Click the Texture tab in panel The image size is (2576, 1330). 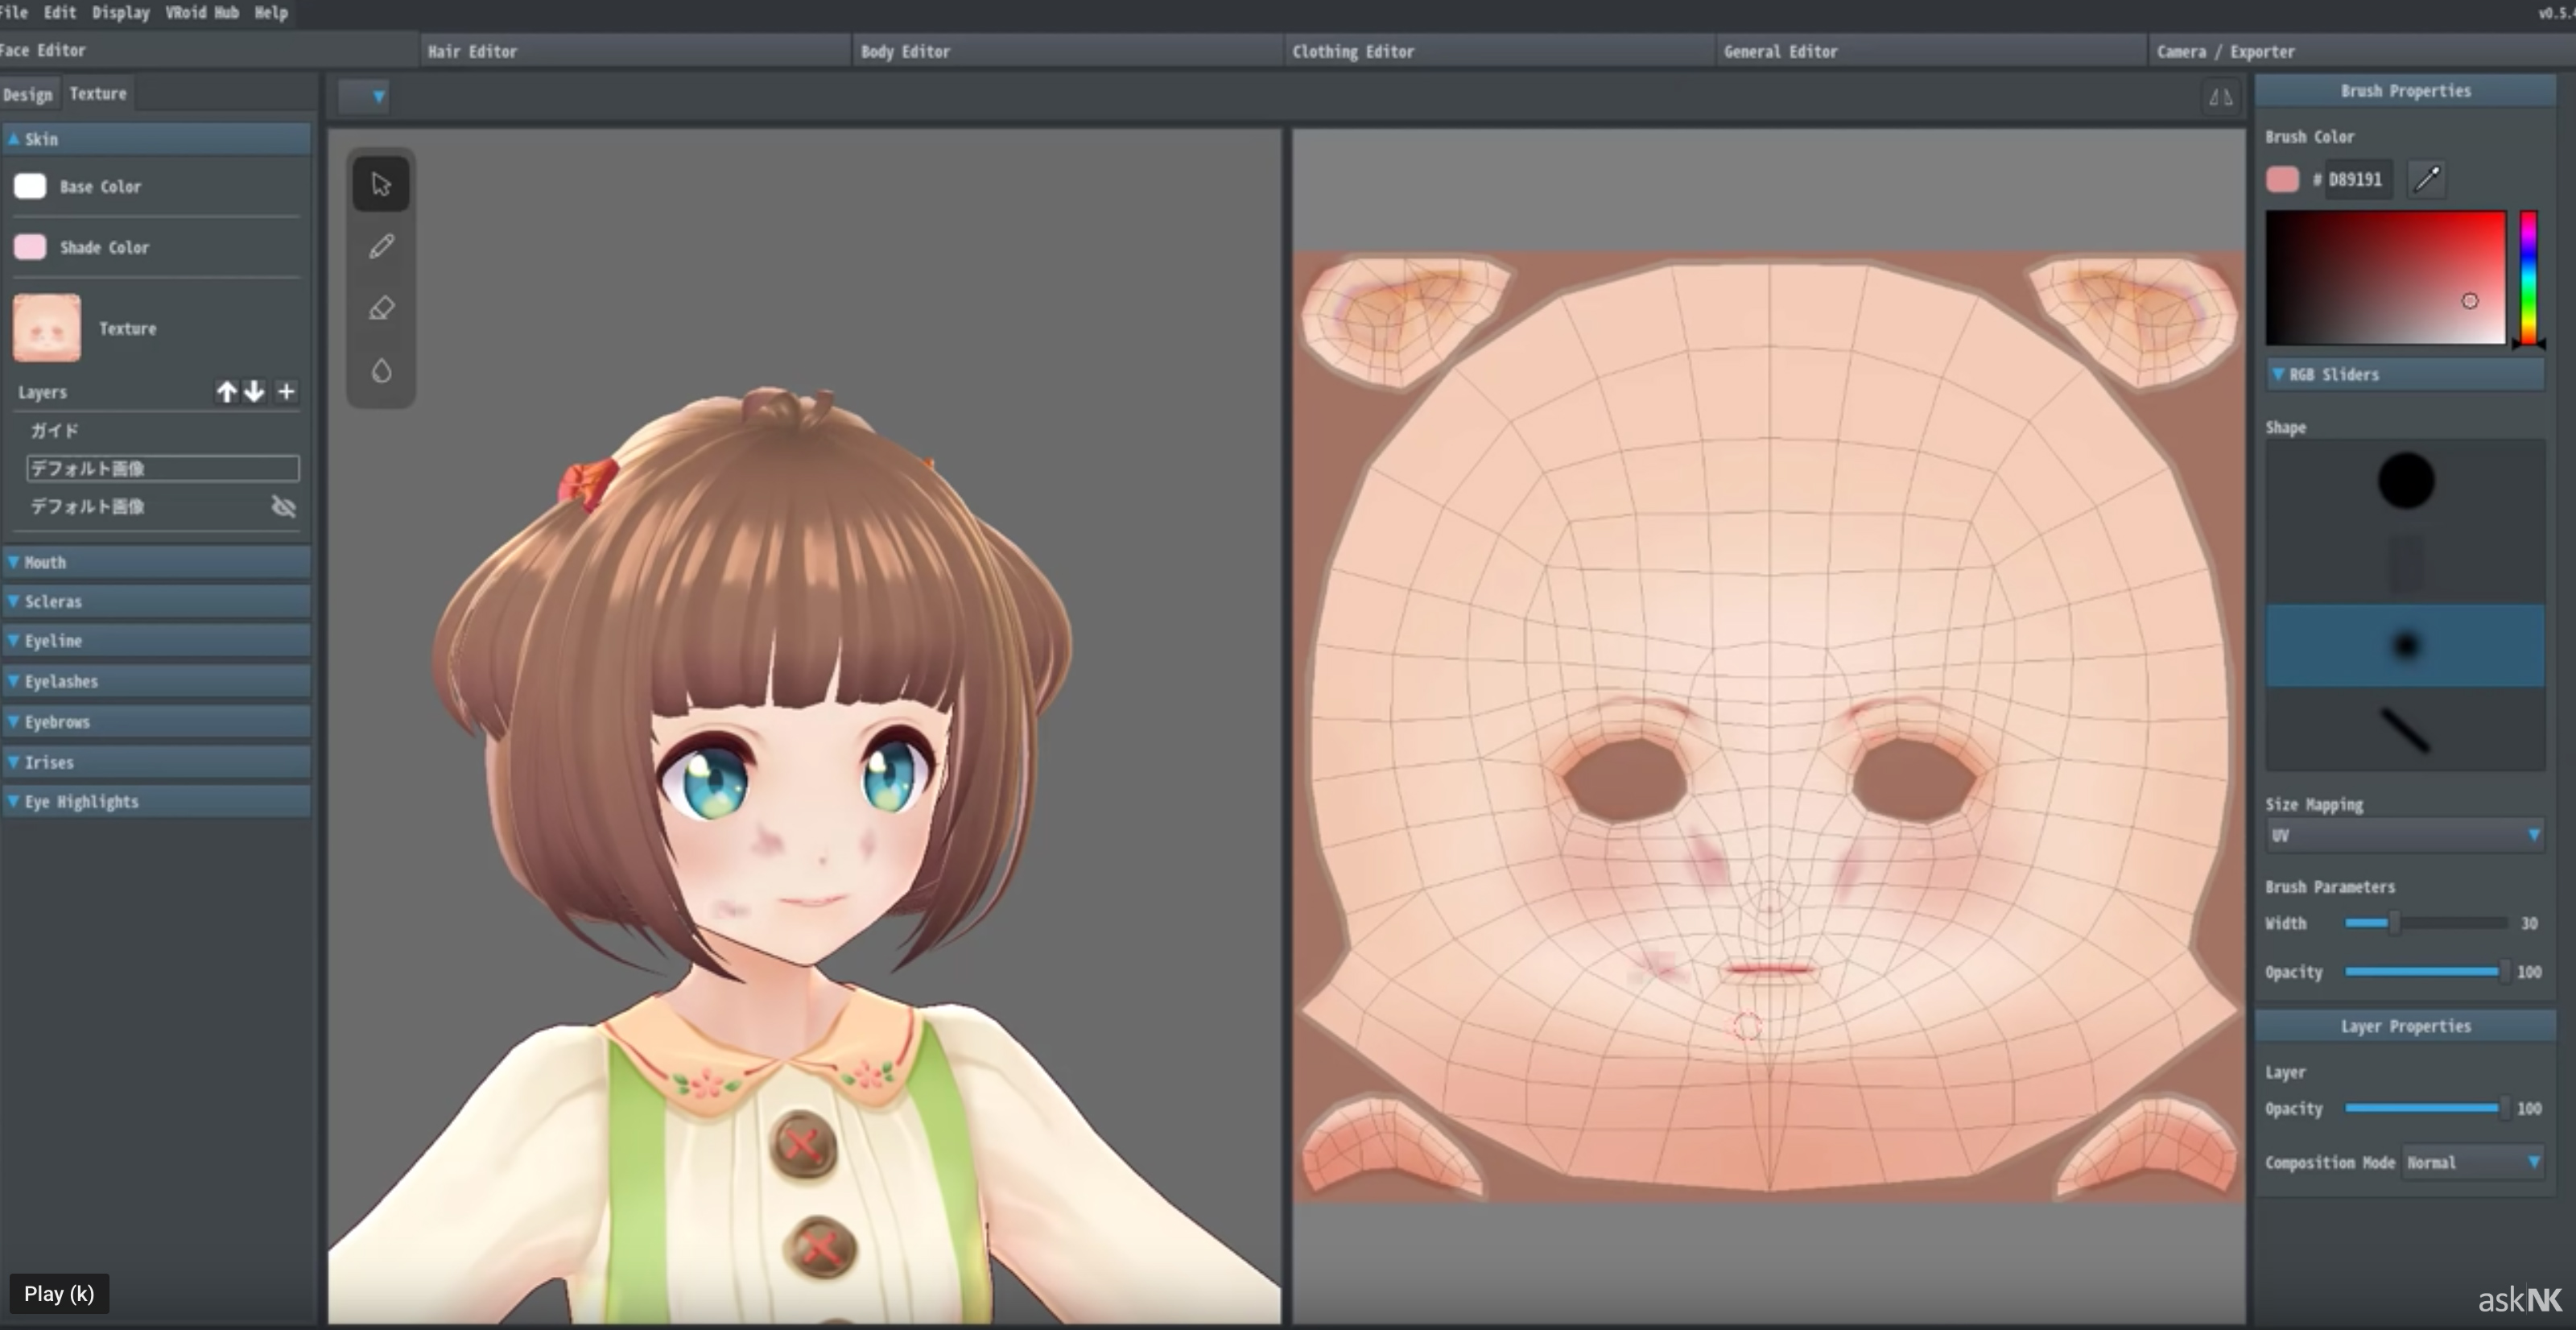[x=97, y=93]
